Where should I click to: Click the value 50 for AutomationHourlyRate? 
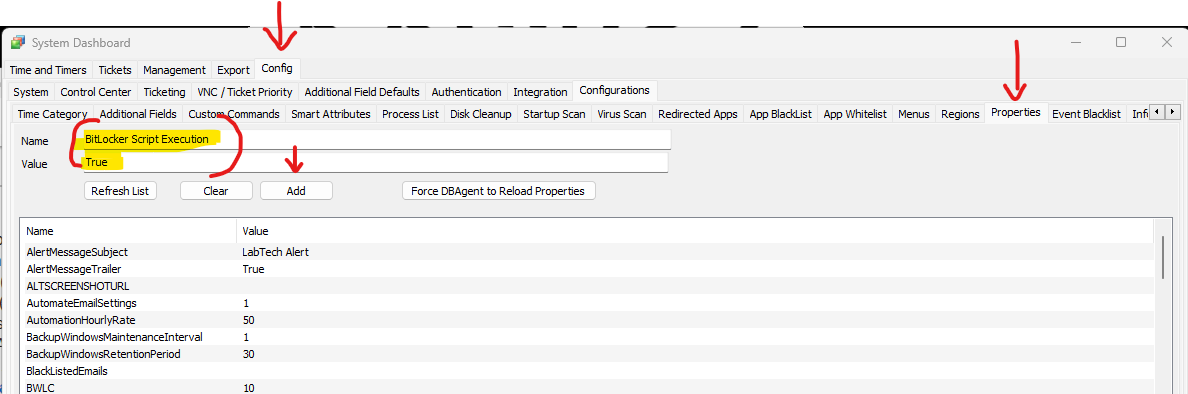[249, 320]
